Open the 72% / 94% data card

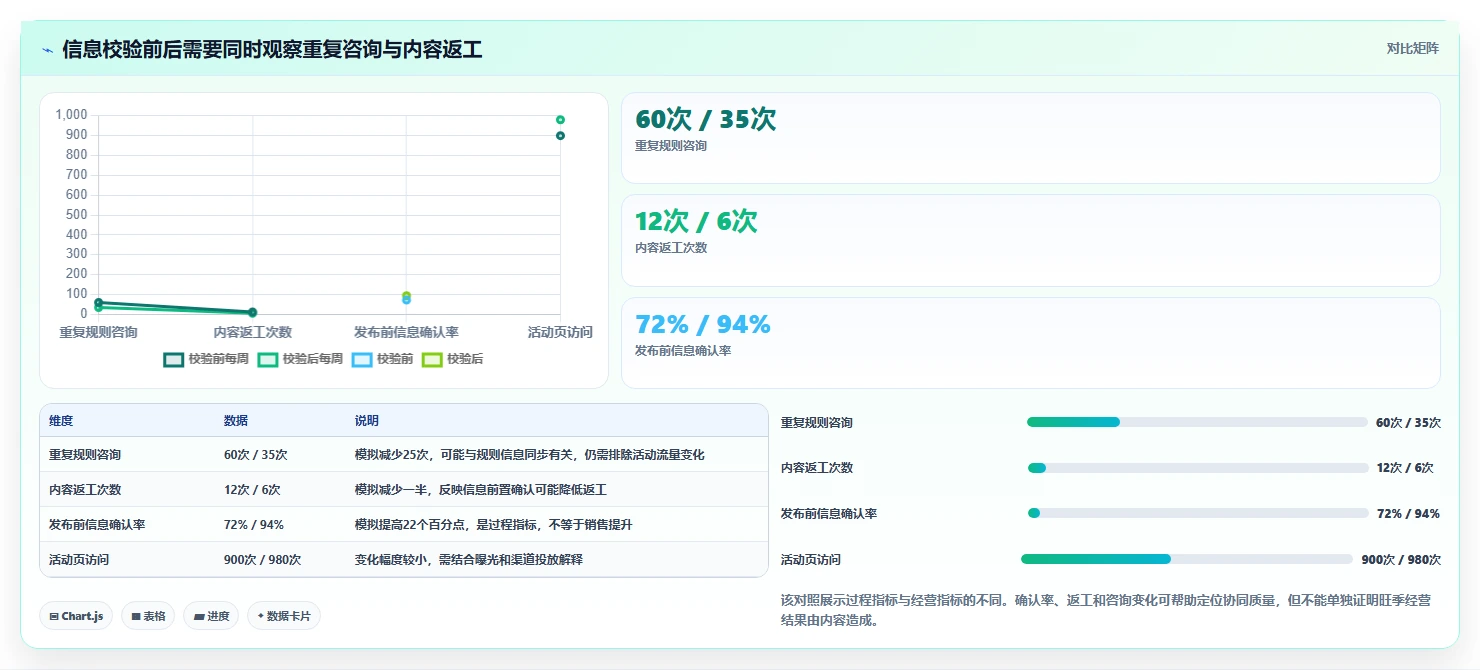pos(1031,343)
